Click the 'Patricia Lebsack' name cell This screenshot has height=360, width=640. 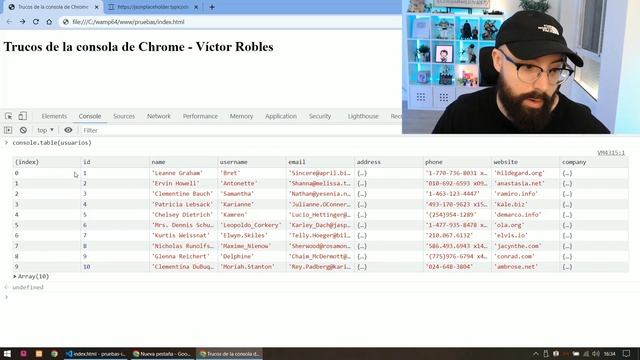(x=183, y=204)
